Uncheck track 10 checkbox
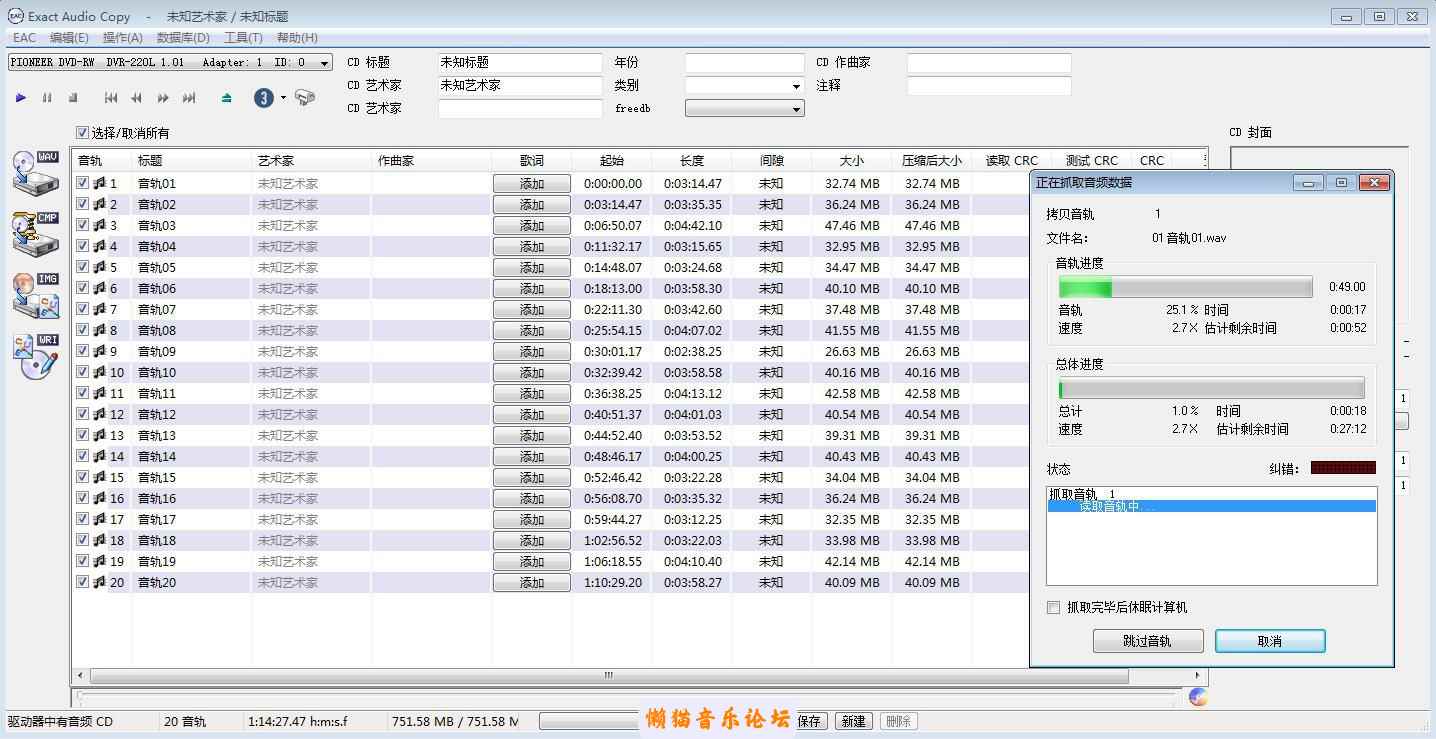1436x739 pixels. 83,372
